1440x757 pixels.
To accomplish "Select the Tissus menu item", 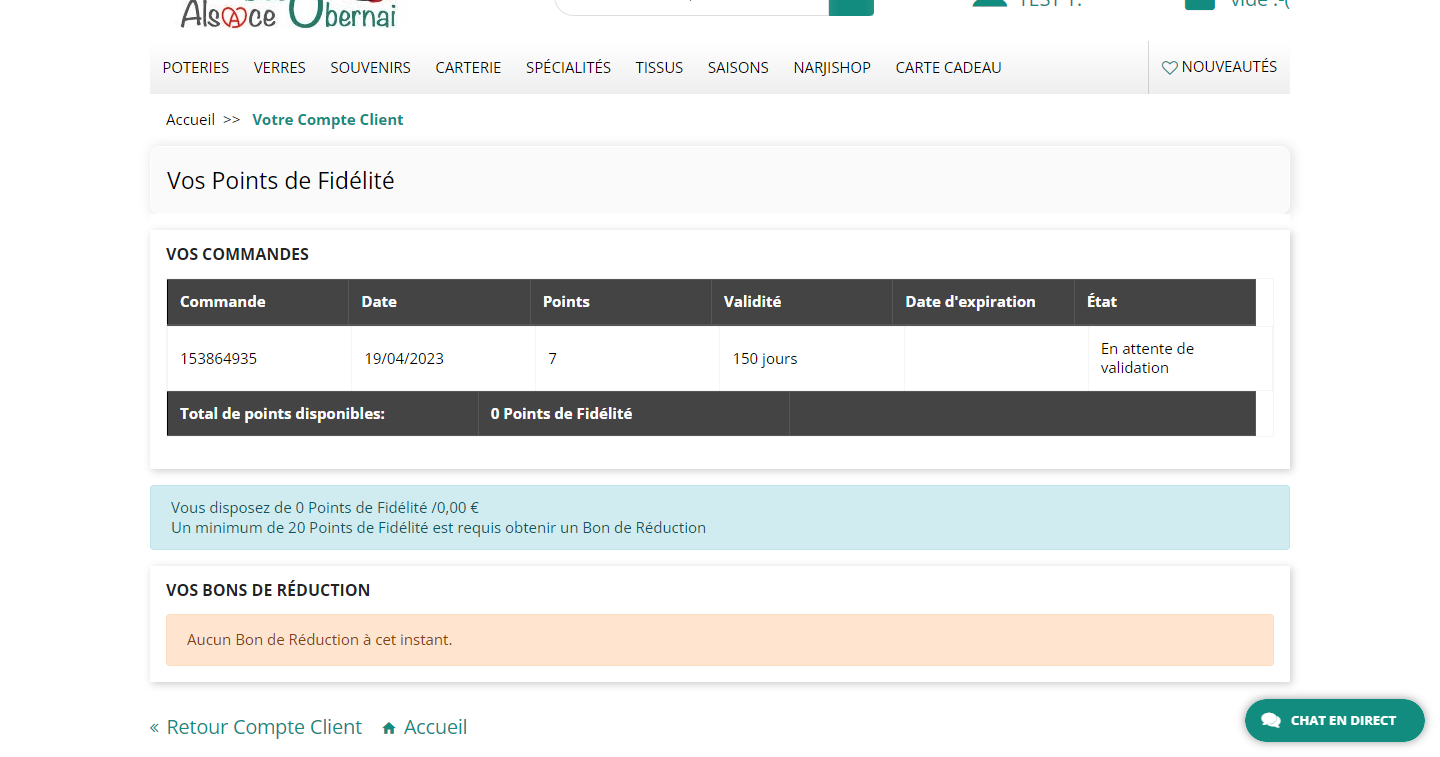I will [x=659, y=67].
